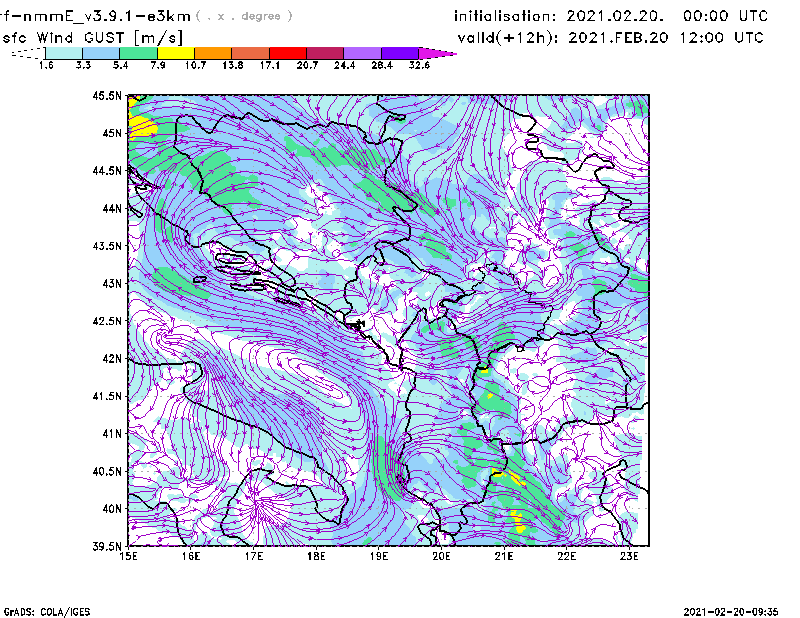This screenshot has height=618, width=800.
Task: Click the 43N latitude label
Action: click(112, 283)
